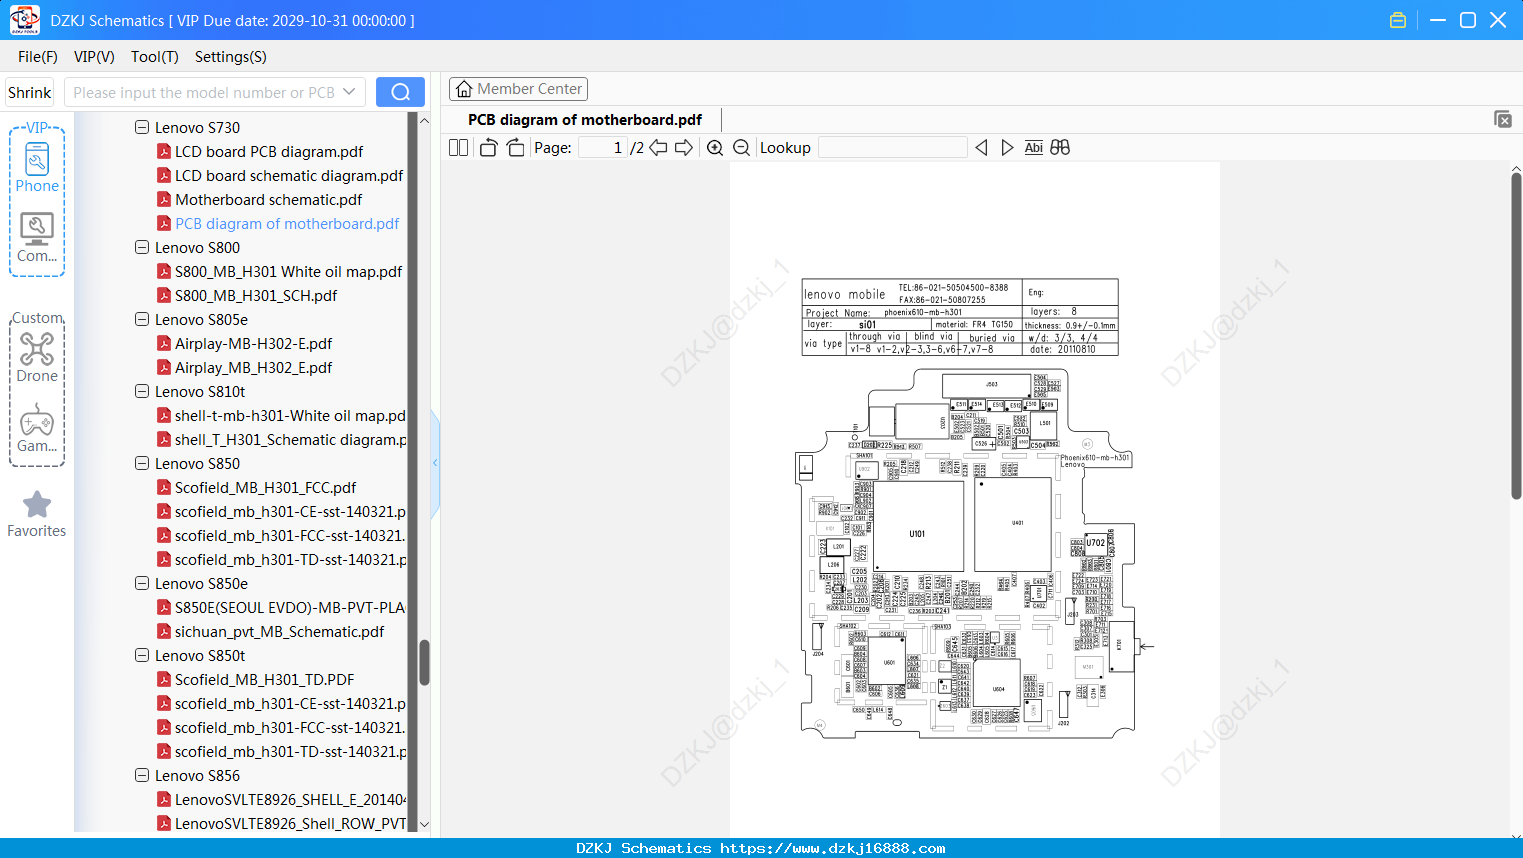Click the binoculars search icon
The height and width of the screenshot is (858, 1523).
pyautogui.click(x=1060, y=148)
